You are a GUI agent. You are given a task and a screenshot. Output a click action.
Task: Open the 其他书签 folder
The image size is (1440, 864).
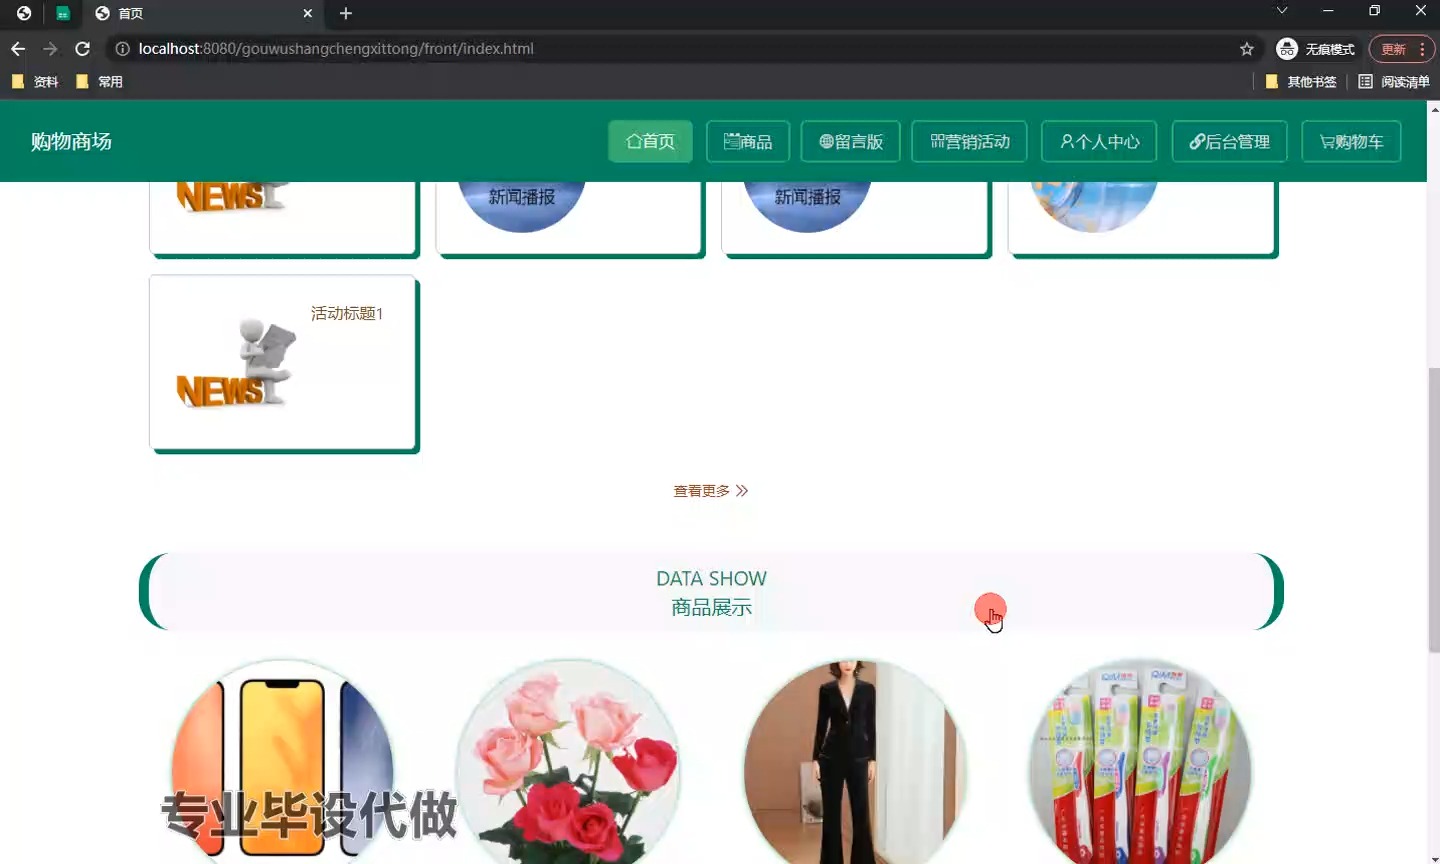coord(1301,82)
